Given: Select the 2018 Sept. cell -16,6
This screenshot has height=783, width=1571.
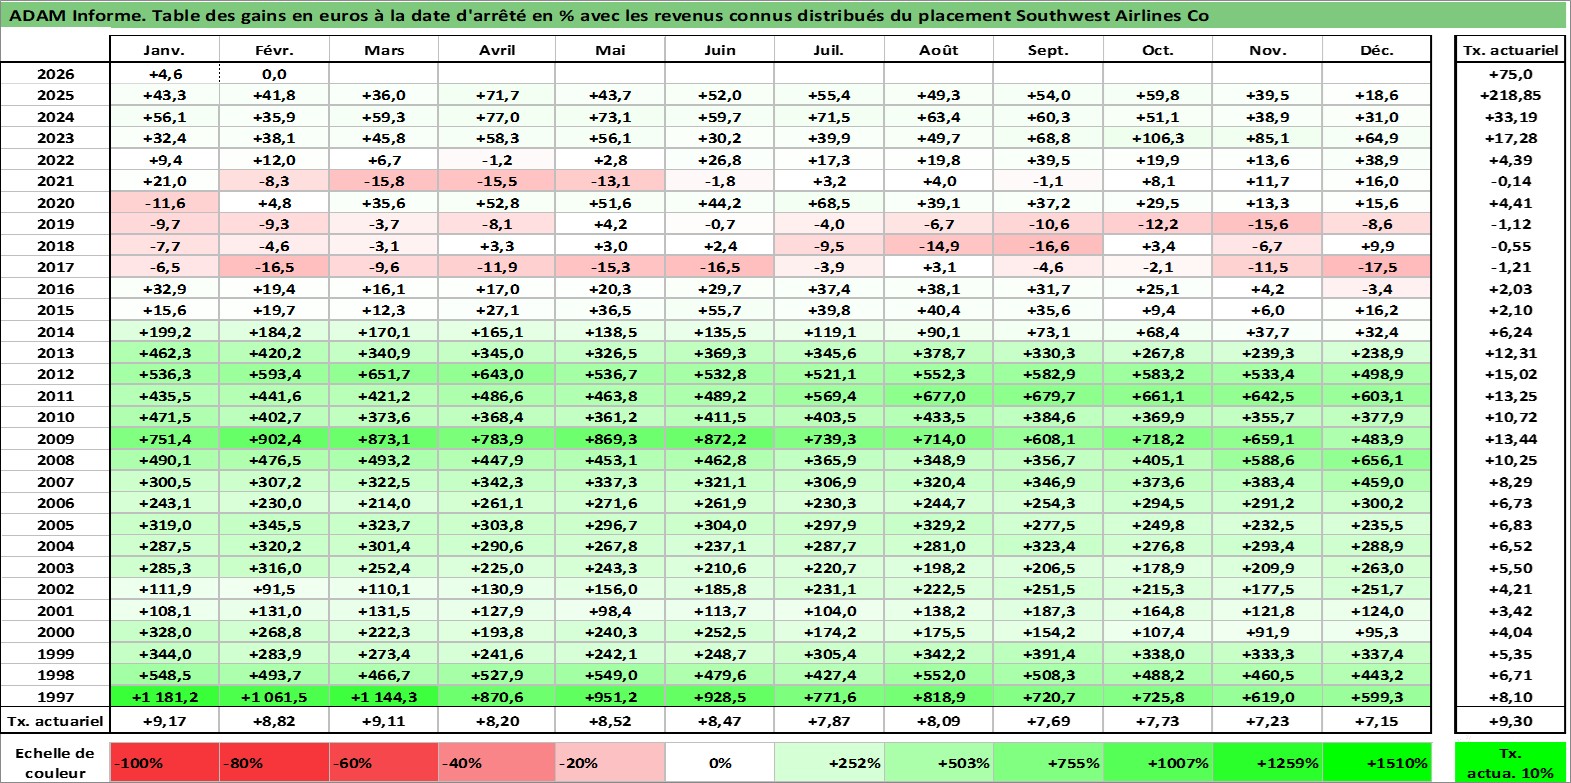Looking at the screenshot, I should [x=1048, y=246].
